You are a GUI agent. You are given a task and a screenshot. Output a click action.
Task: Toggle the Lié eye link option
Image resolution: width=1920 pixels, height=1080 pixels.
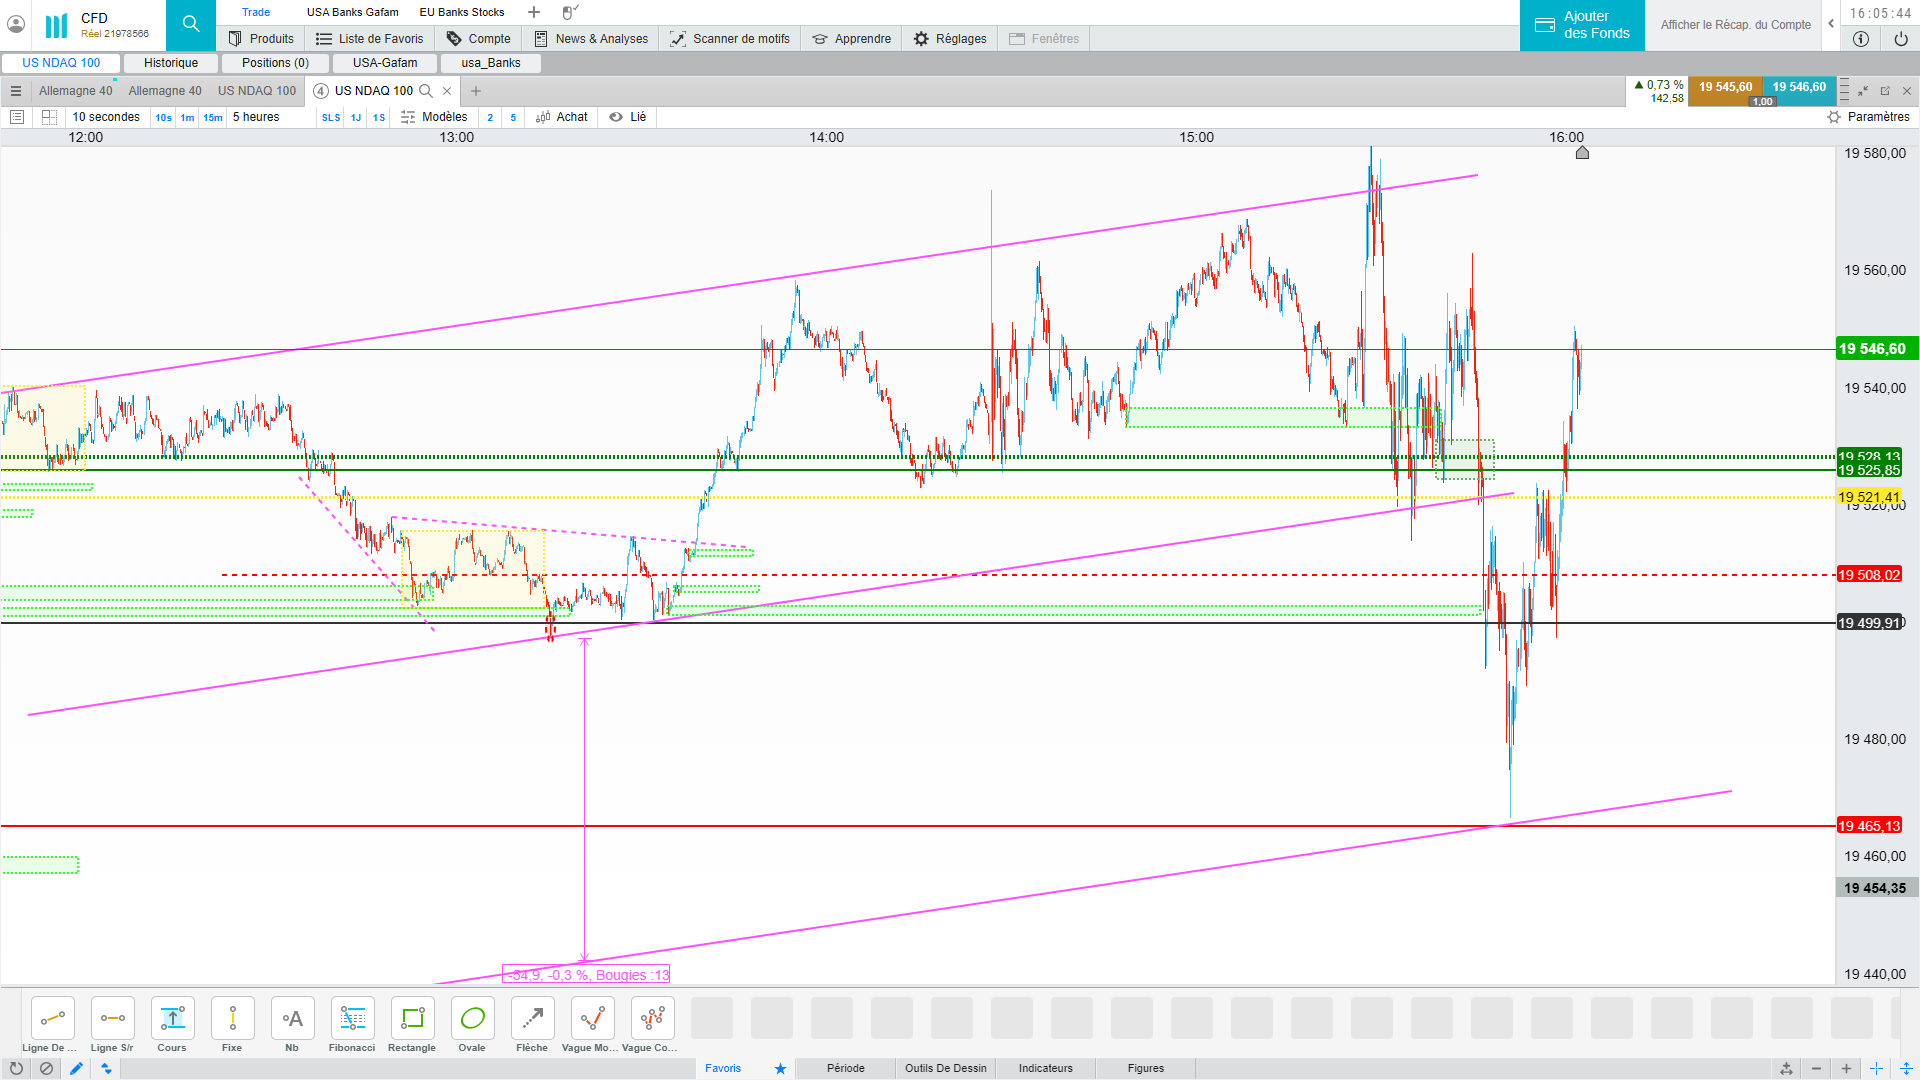coord(628,117)
